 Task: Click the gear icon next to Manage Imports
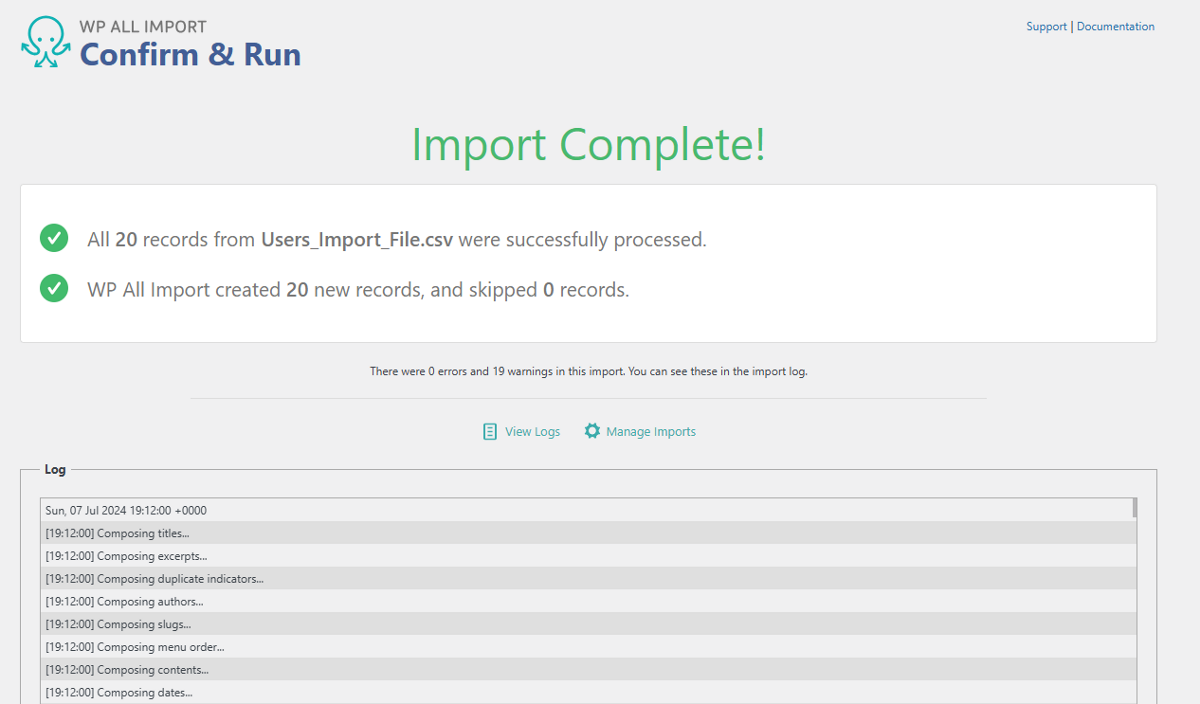point(592,431)
